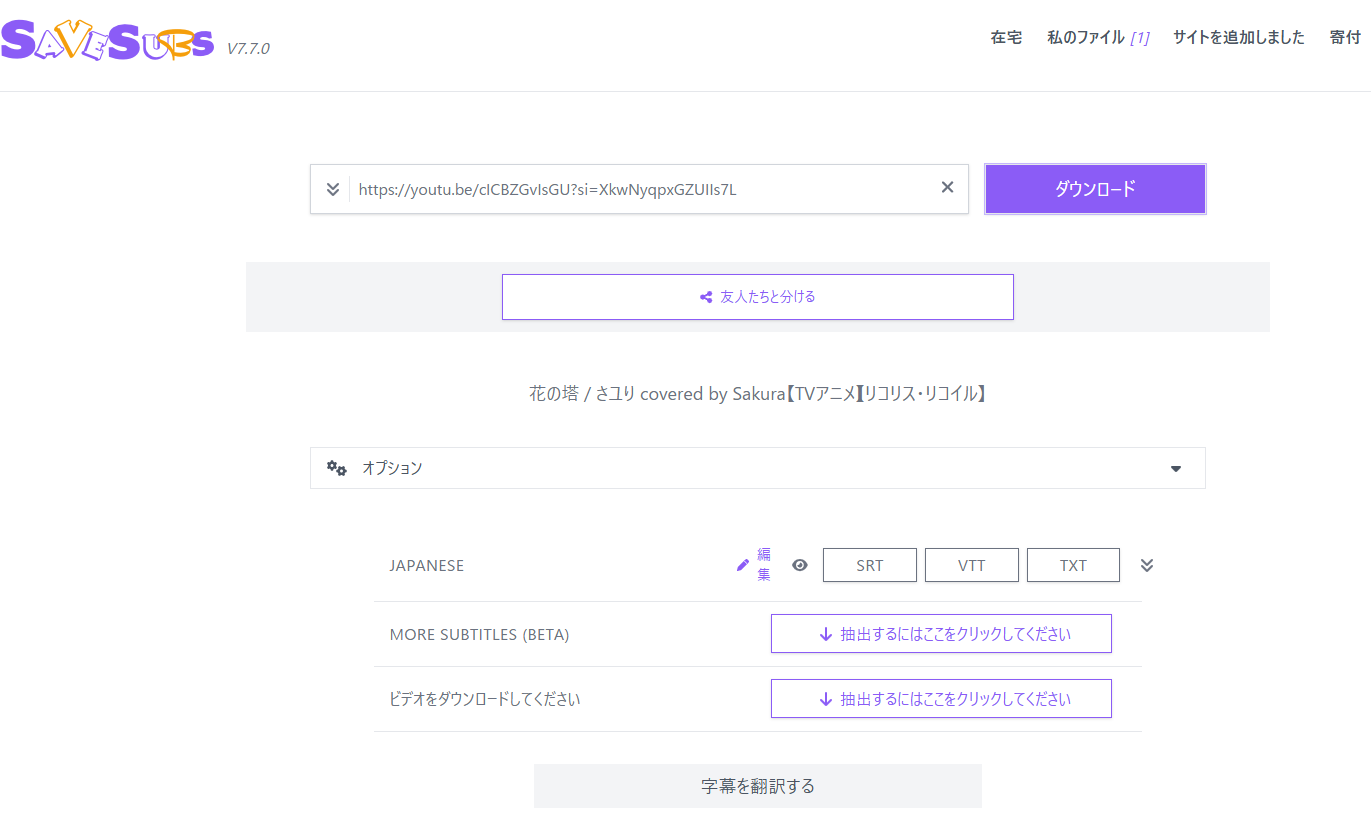Click the gear icon on the オプション bar
The image size is (1371, 817).
tap(335, 467)
